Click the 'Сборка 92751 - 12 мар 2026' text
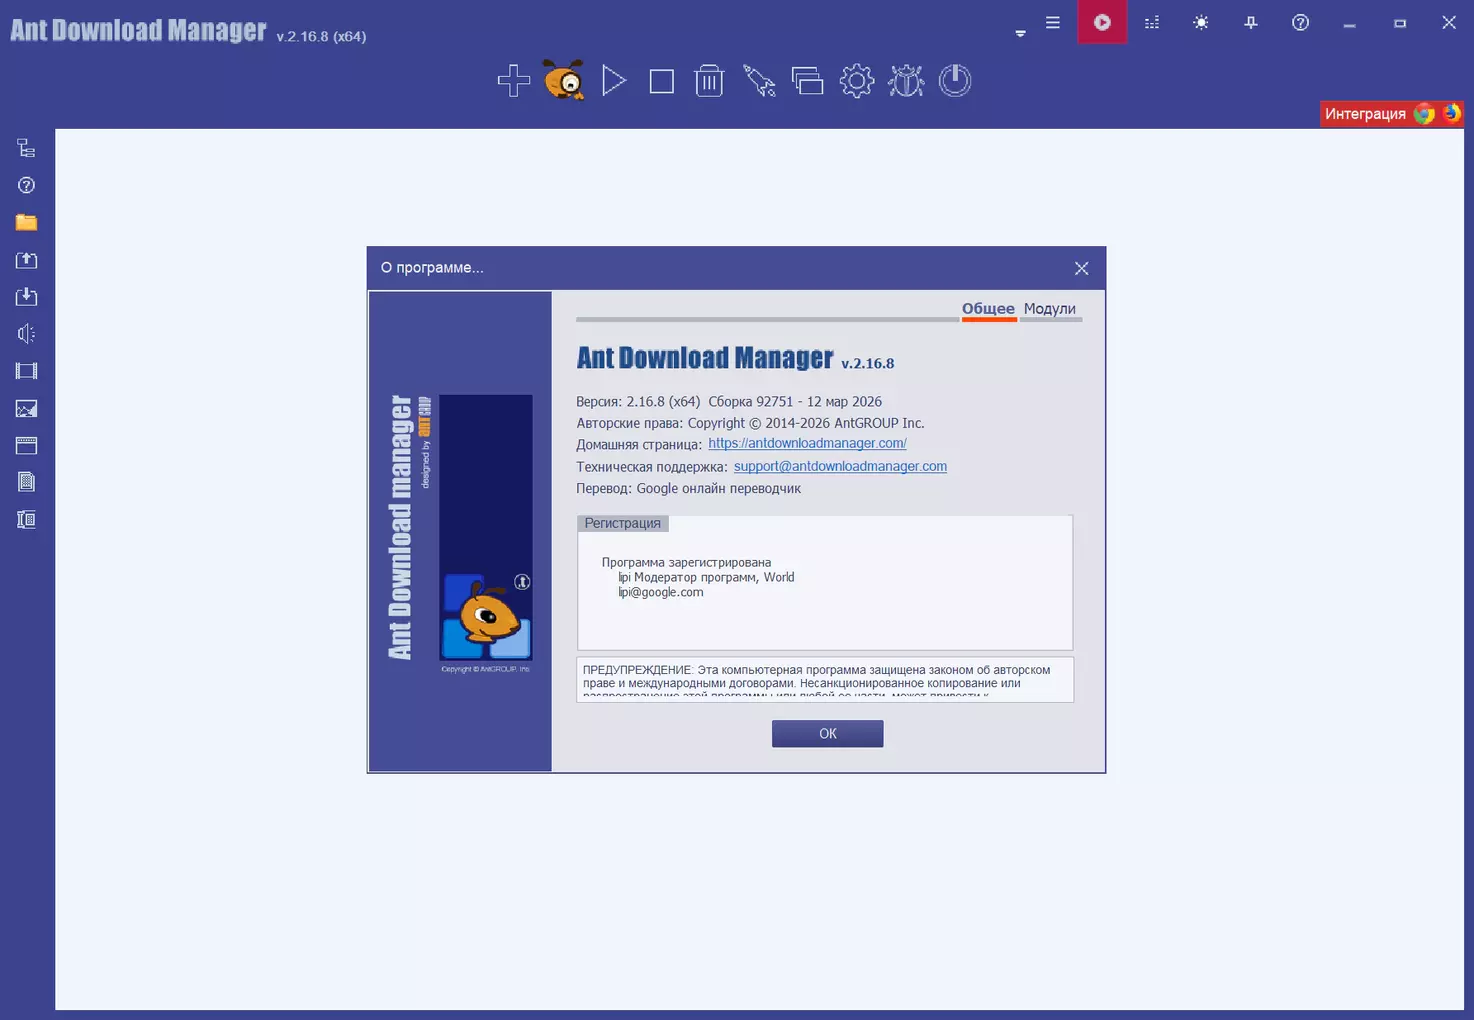Image resolution: width=1474 pixels, height=1020 pixels. pos(795,402)
